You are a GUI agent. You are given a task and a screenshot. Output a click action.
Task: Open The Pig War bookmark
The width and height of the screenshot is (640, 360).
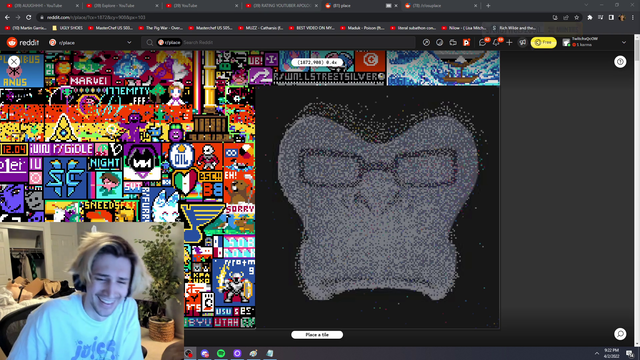tap(161, 28)
